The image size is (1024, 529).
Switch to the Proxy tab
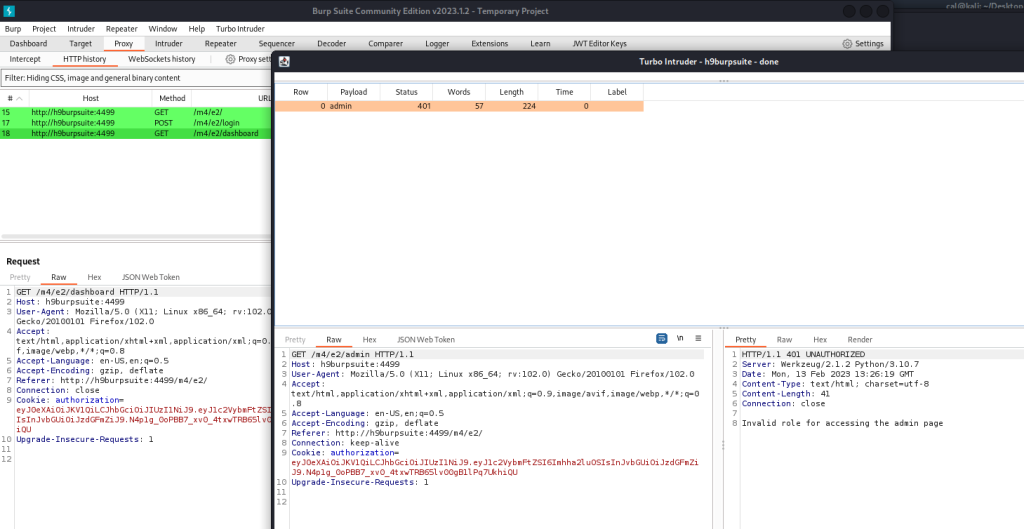123,44
